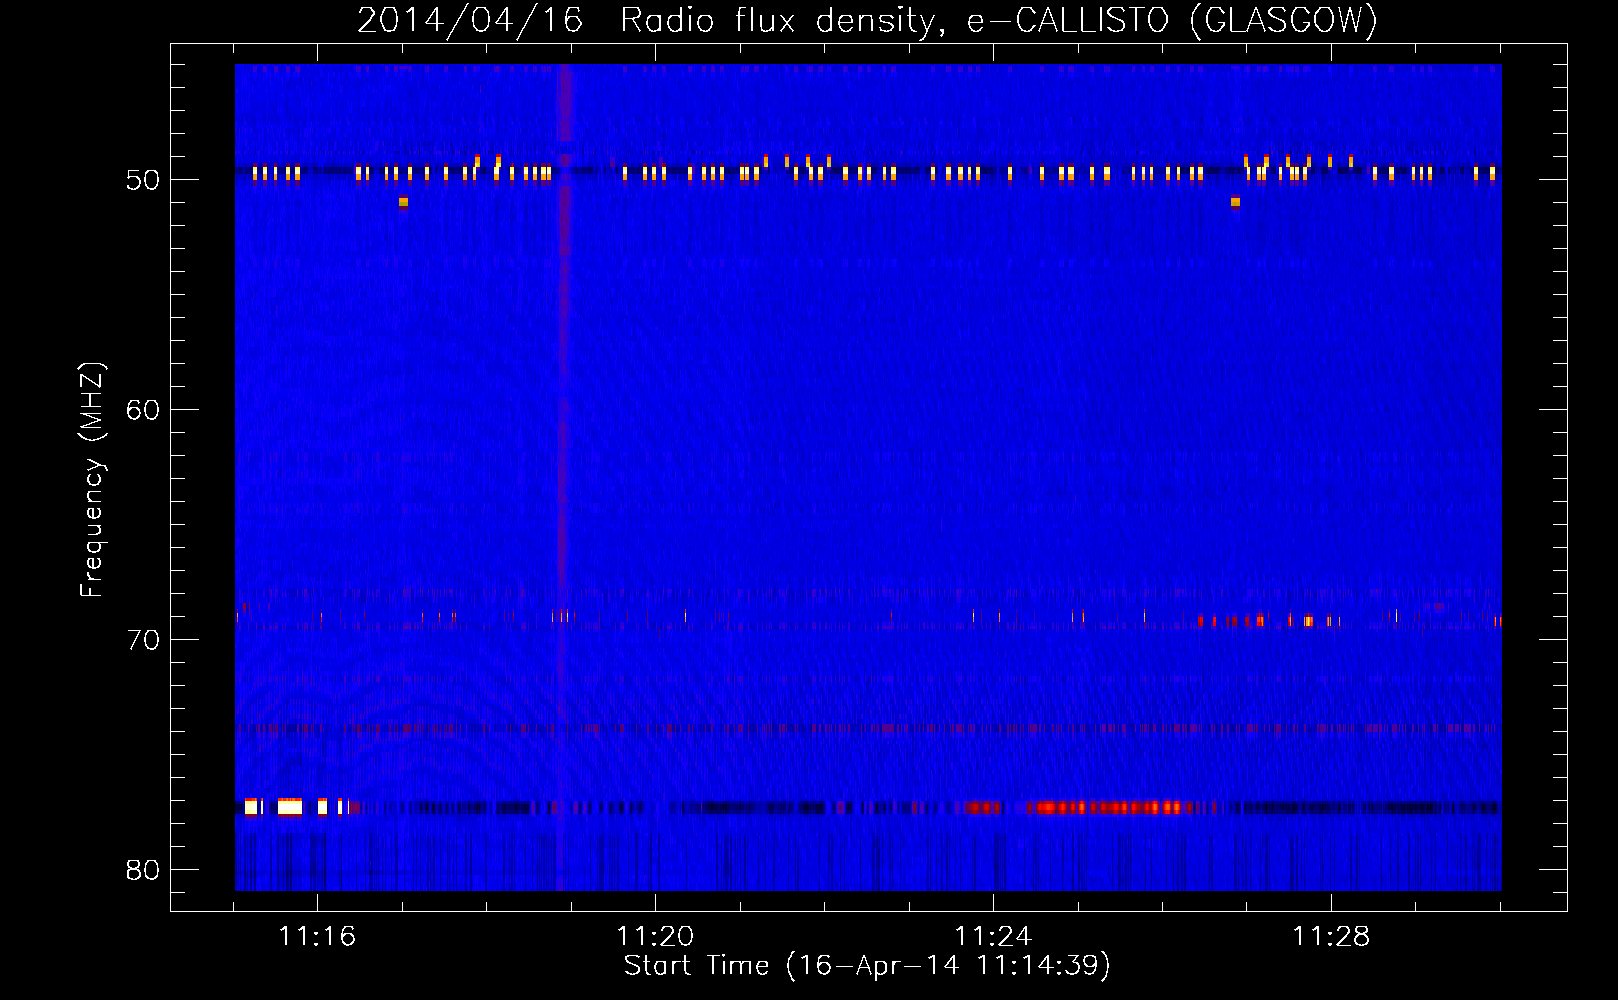1618x1000 pixels.
Task: Click the 11:24 time axis label
Action: pyautogui.click(x=993, y=937)
